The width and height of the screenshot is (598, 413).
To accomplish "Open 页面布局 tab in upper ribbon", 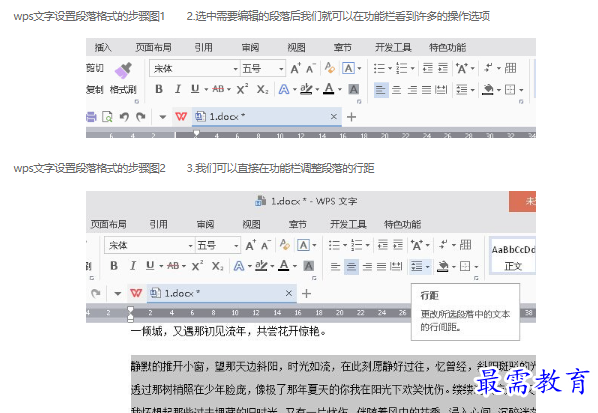I will (x=154, y=47).
